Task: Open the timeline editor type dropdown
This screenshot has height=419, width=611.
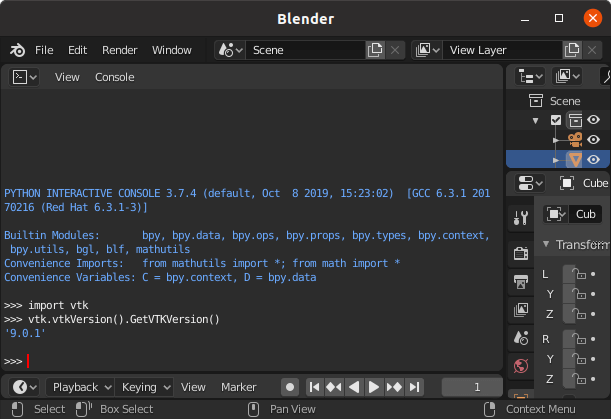Action: click(x=24, y=387)
